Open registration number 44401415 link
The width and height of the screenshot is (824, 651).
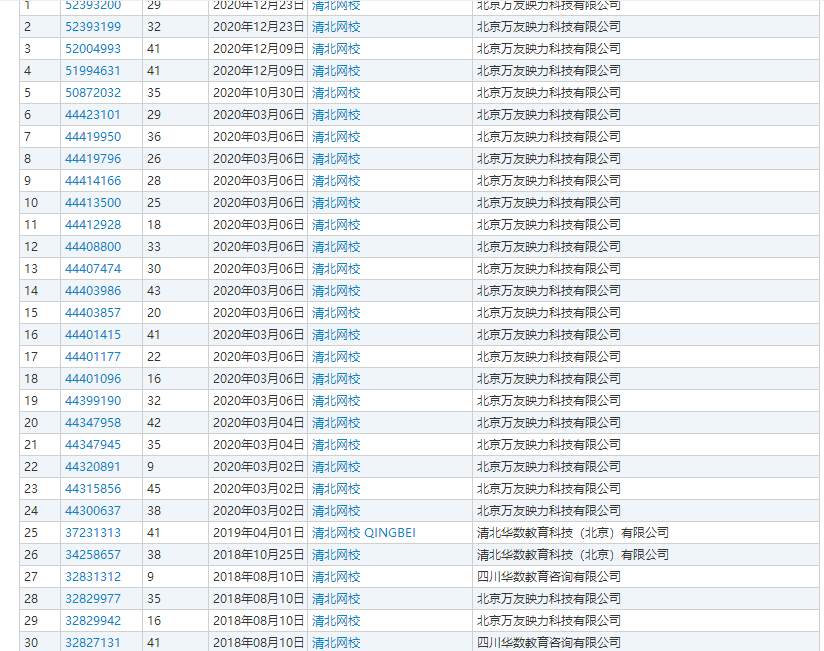click(x=93, y=335)
